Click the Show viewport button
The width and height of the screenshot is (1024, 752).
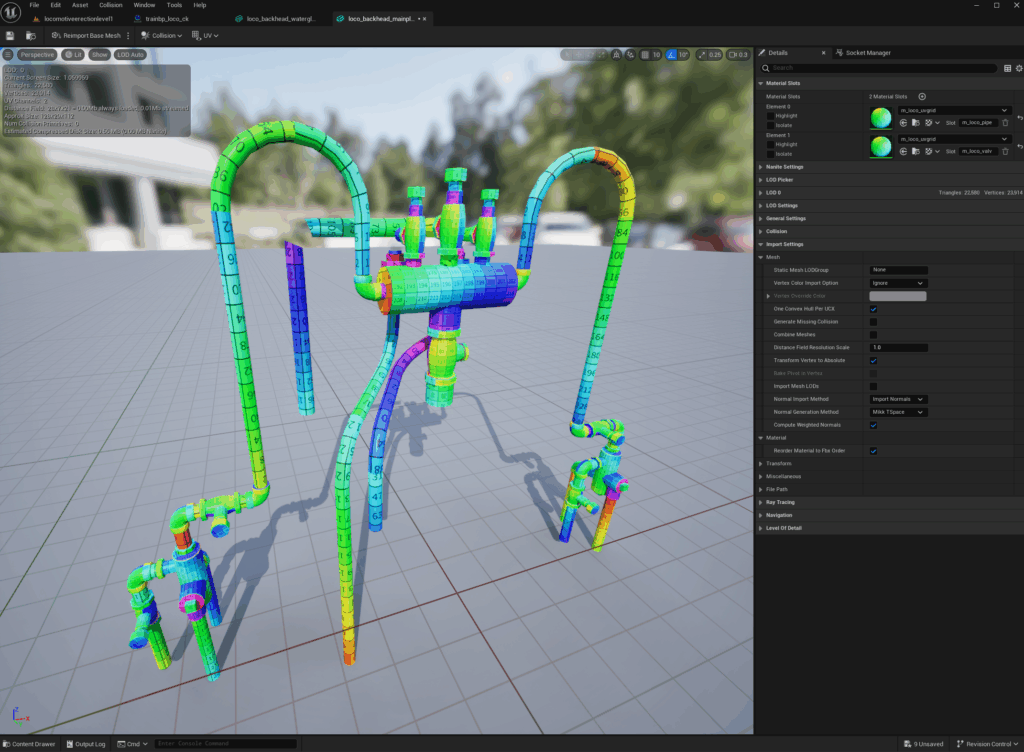pos(99,55)
